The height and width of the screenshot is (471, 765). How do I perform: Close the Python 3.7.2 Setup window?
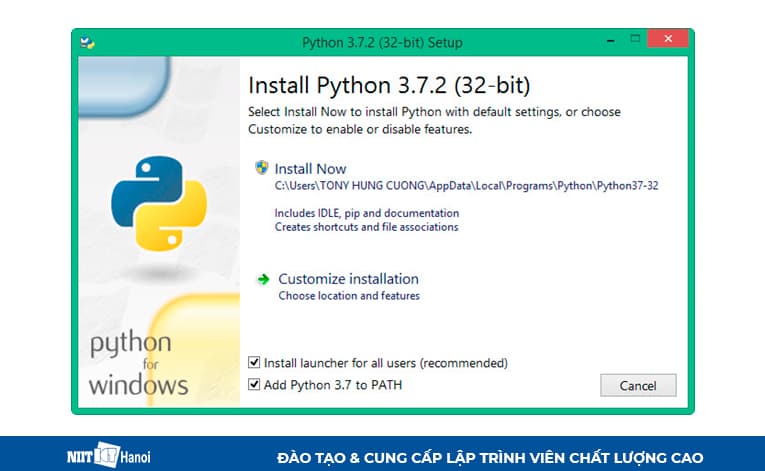[668, 39]
